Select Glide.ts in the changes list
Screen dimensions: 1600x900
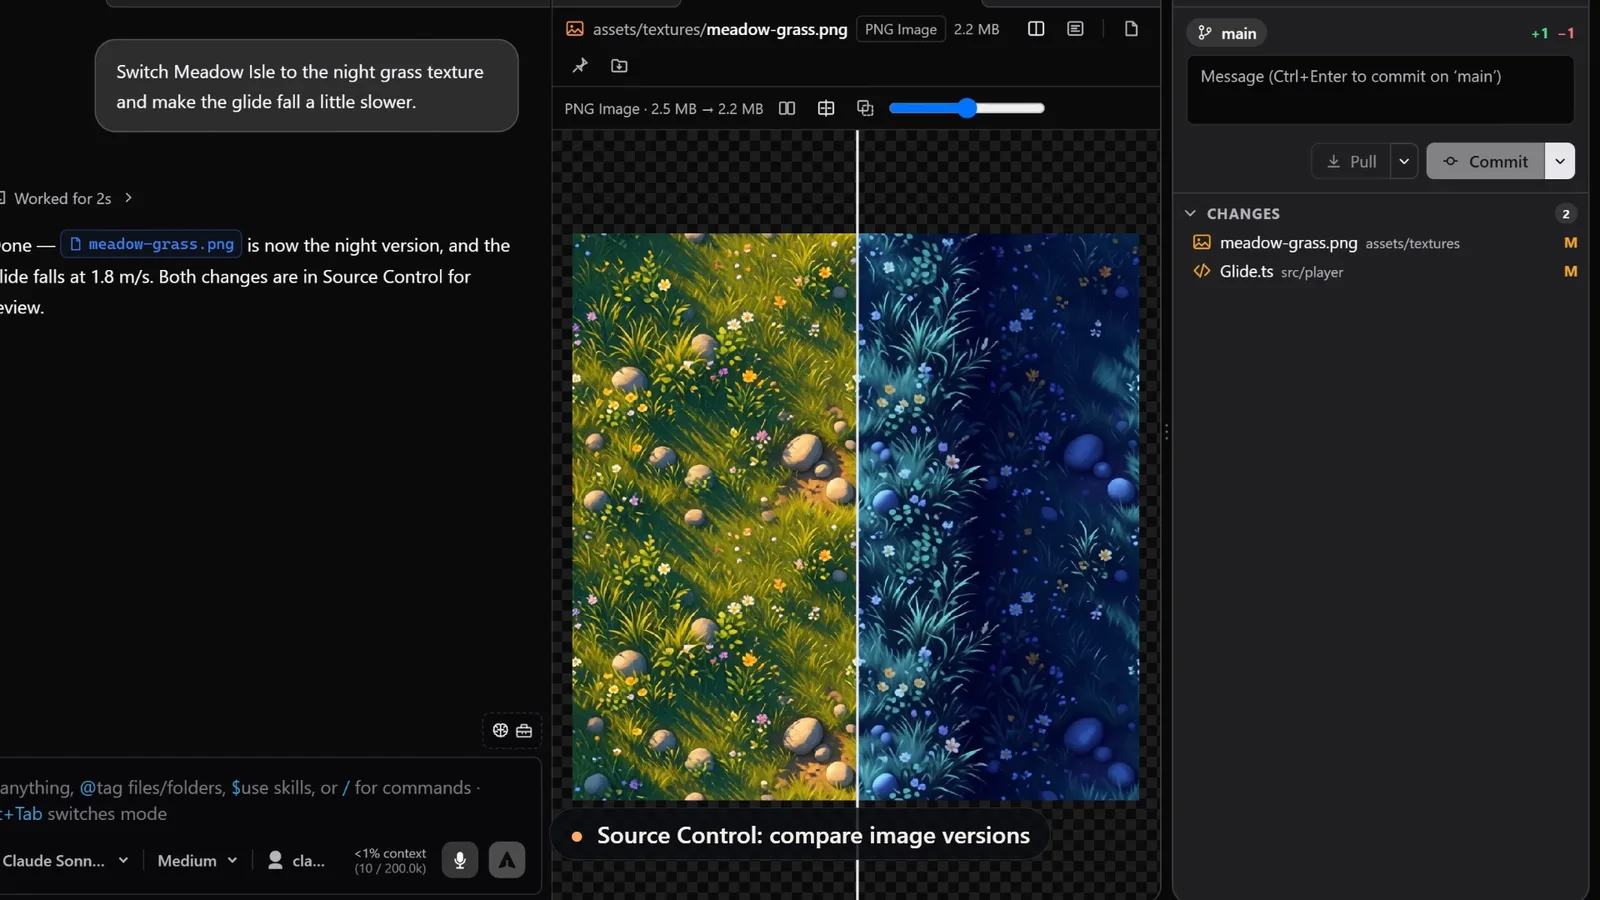click(1380, 272)
